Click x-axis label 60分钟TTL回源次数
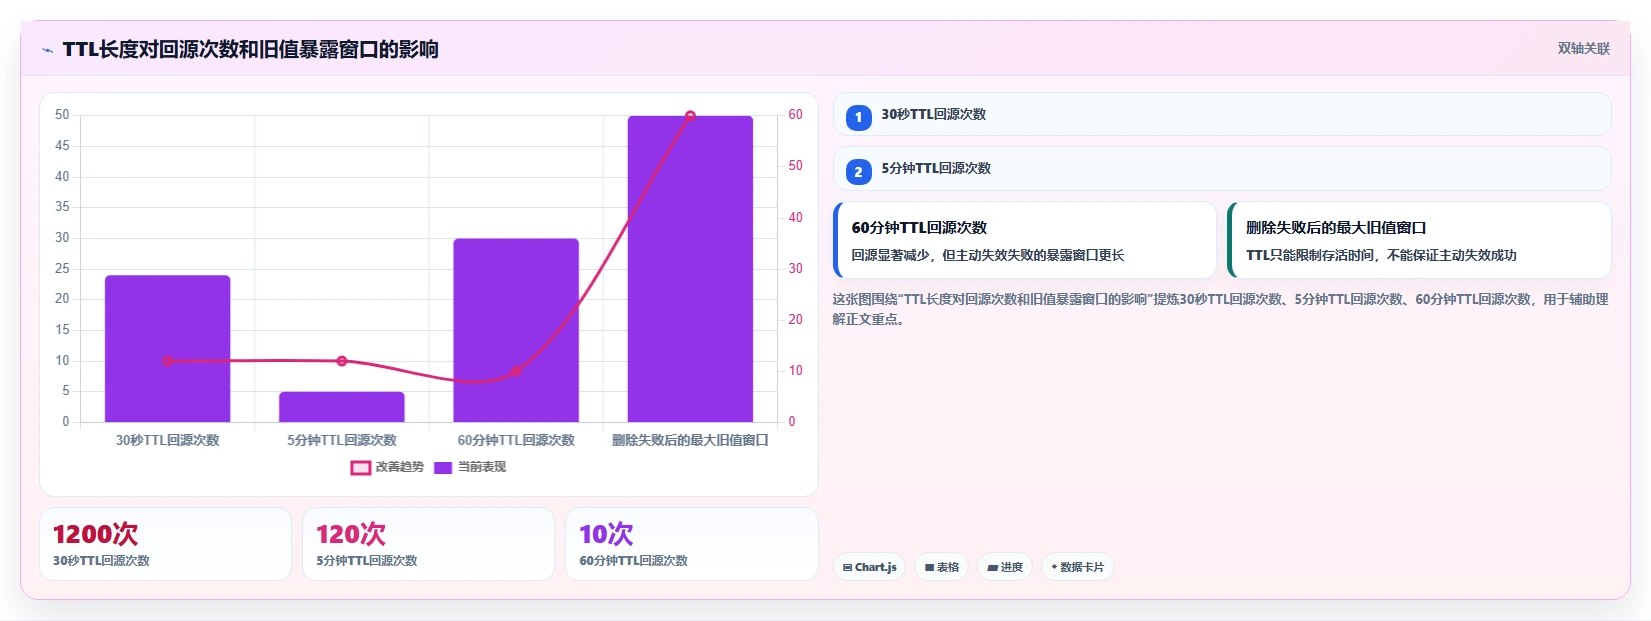Screen dimensions: 1651x621 516,440
